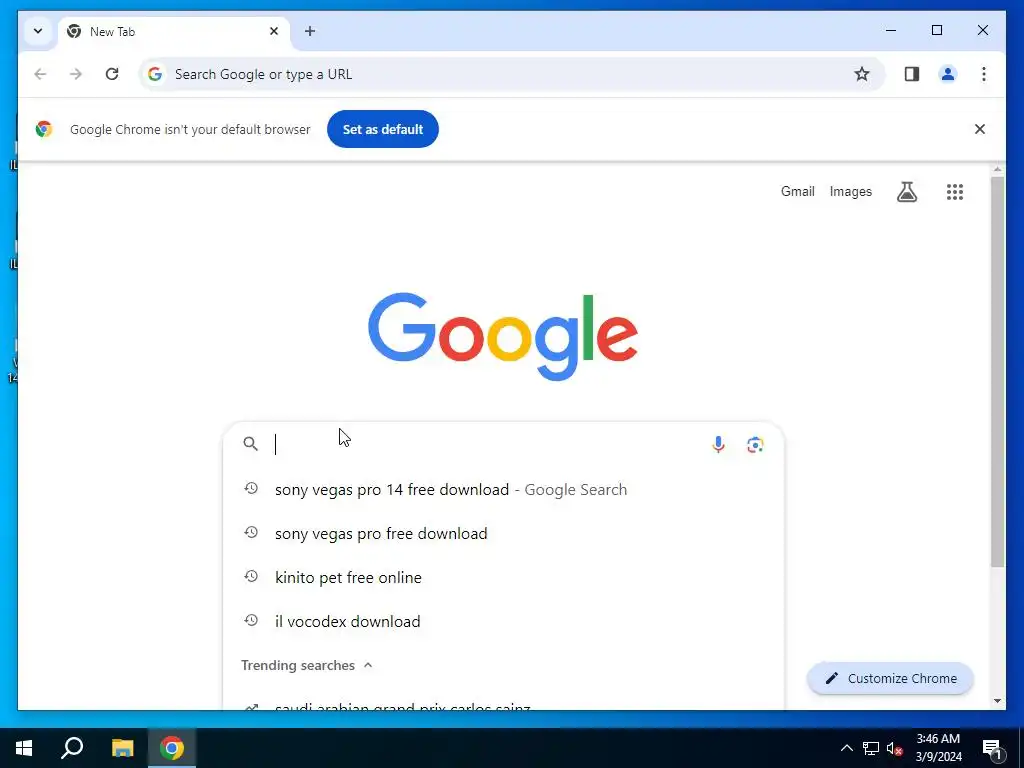Select the New Tab tab
The height and width of the screenshot is (768, 1024).
174,31
